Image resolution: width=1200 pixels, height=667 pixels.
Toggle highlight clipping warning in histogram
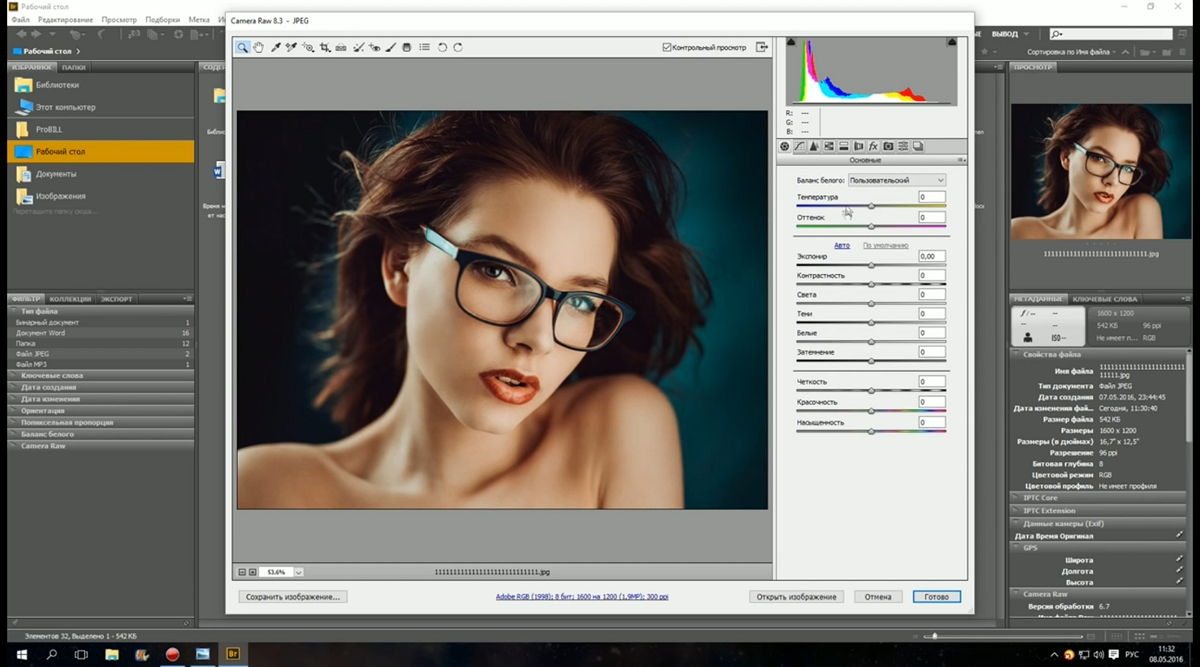click(952, 43)
